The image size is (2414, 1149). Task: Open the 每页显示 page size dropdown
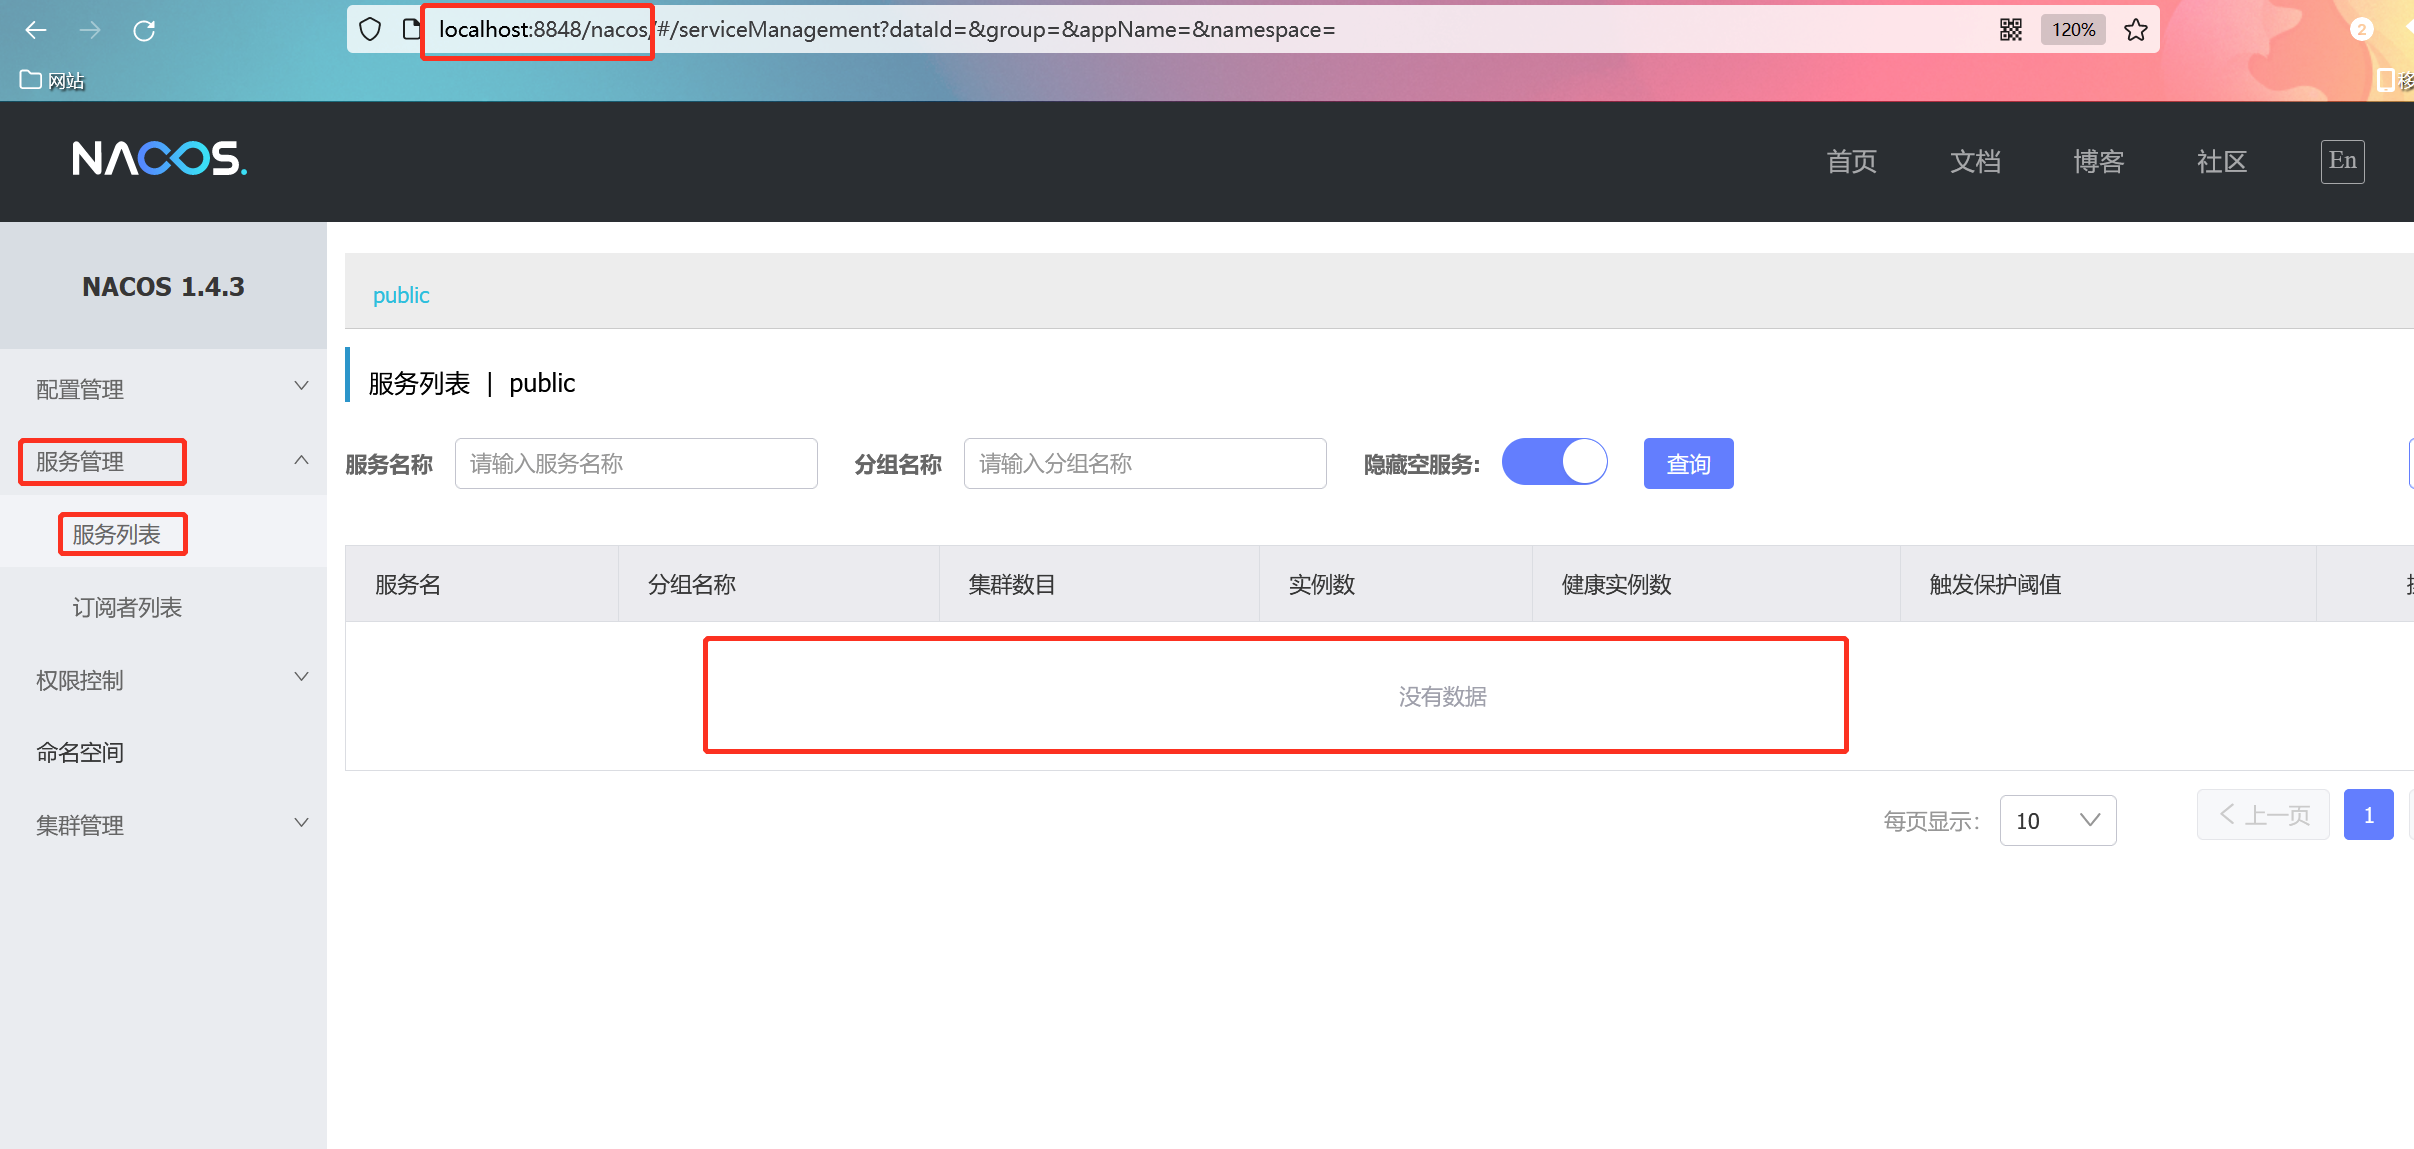pyautogui.click(x=2058, y=820)
